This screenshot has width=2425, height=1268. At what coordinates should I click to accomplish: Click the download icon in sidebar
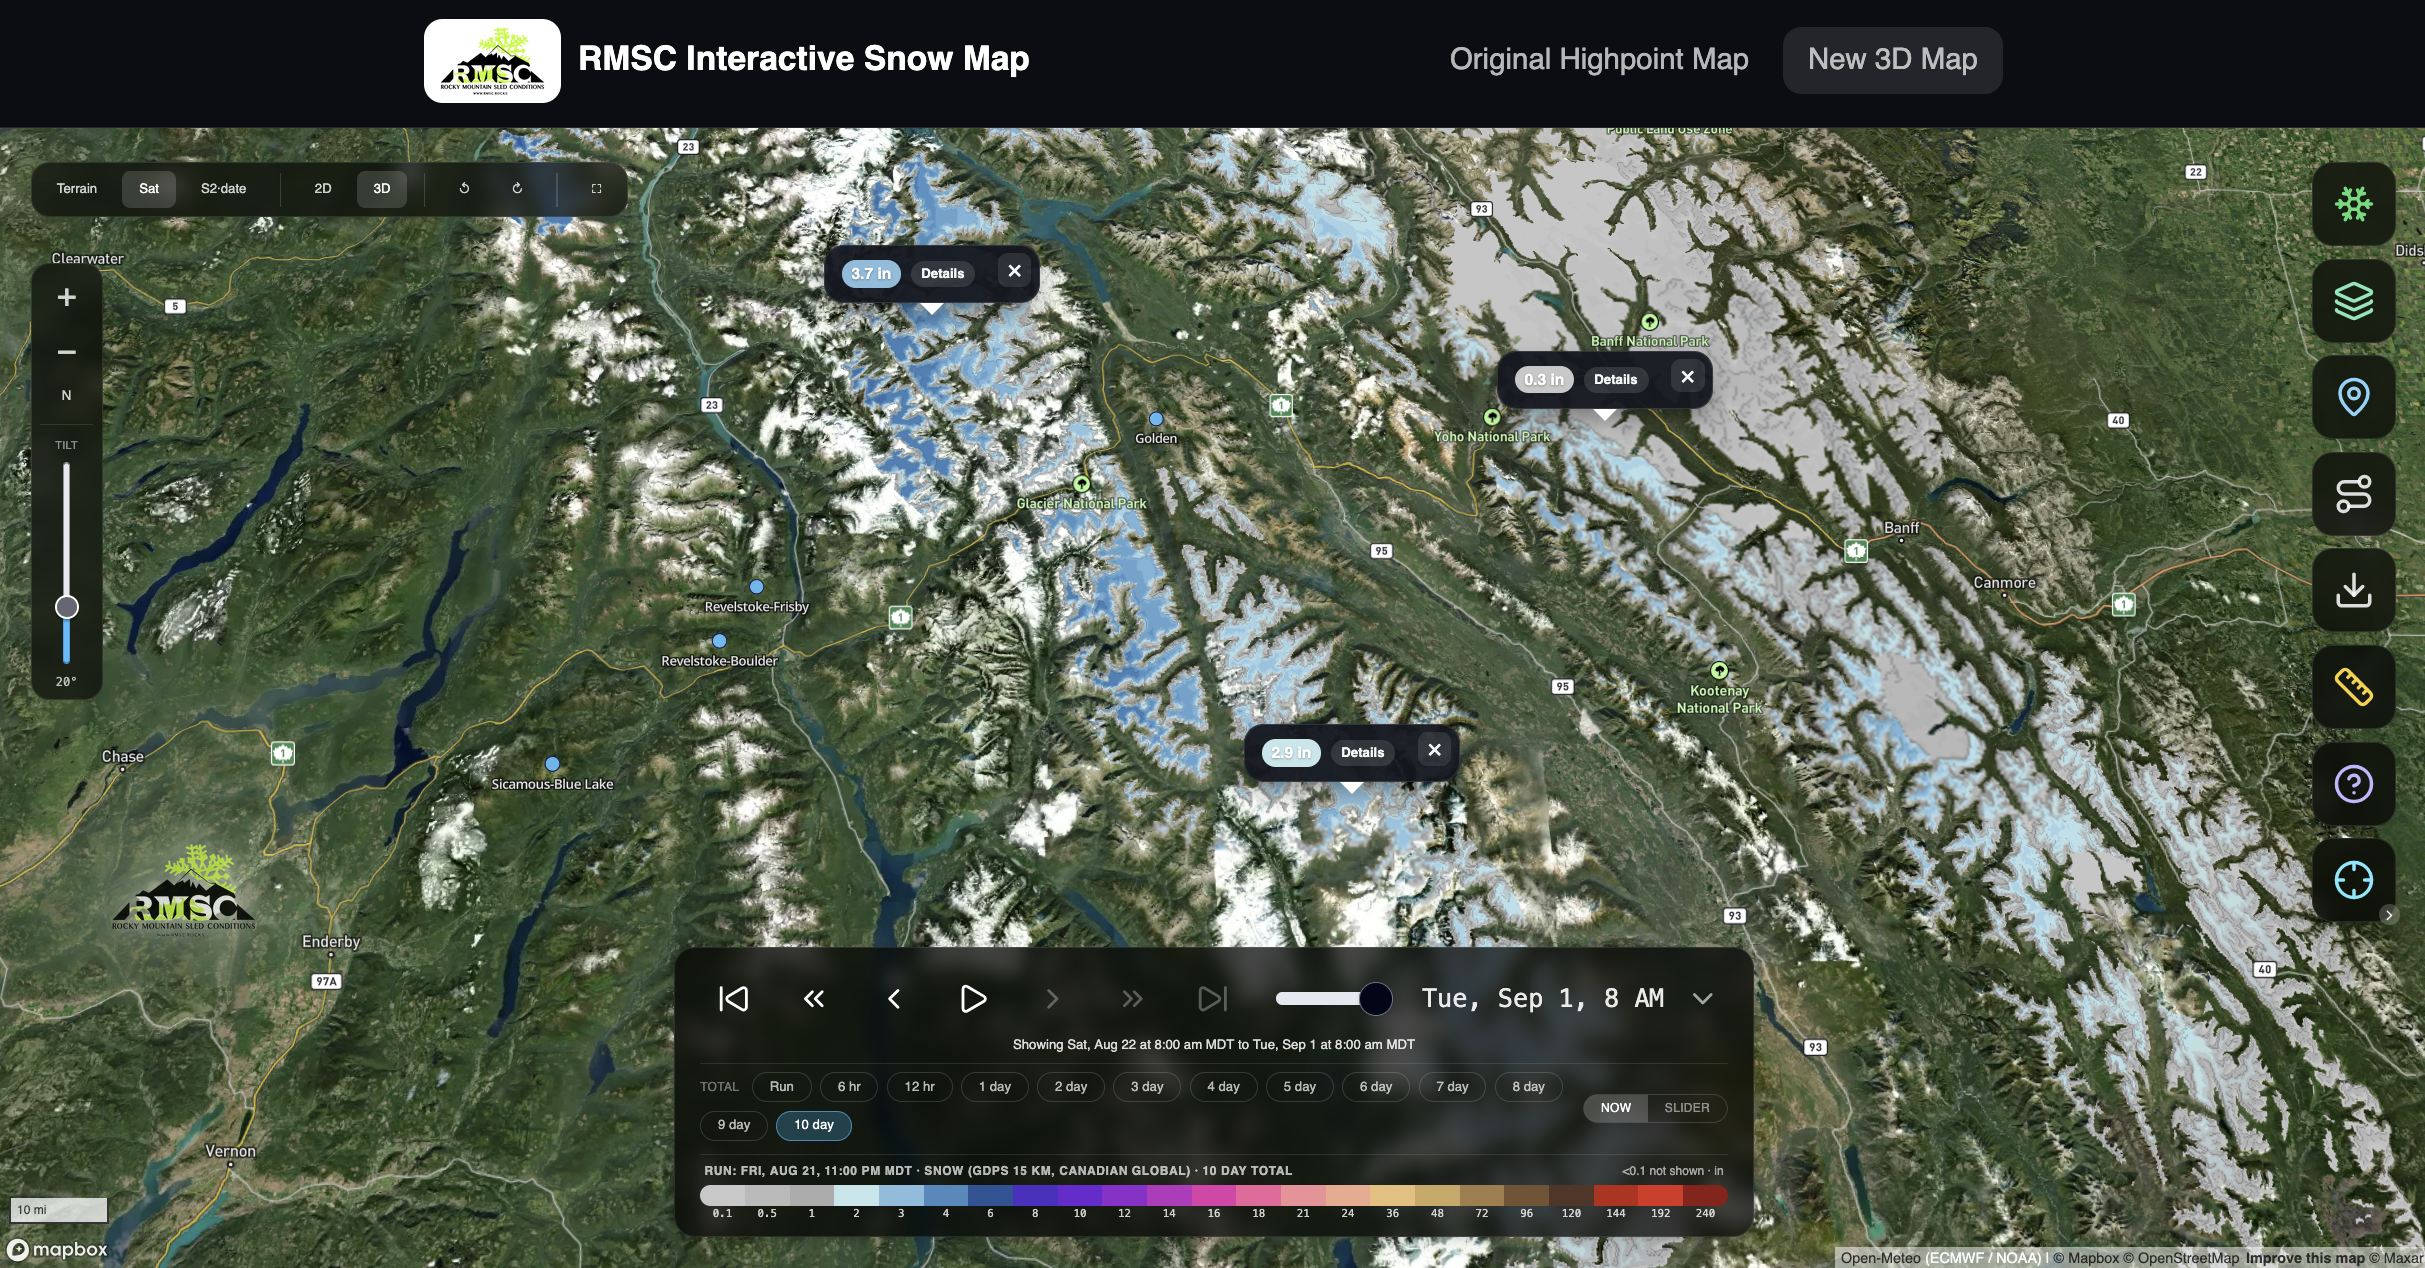2353,590
